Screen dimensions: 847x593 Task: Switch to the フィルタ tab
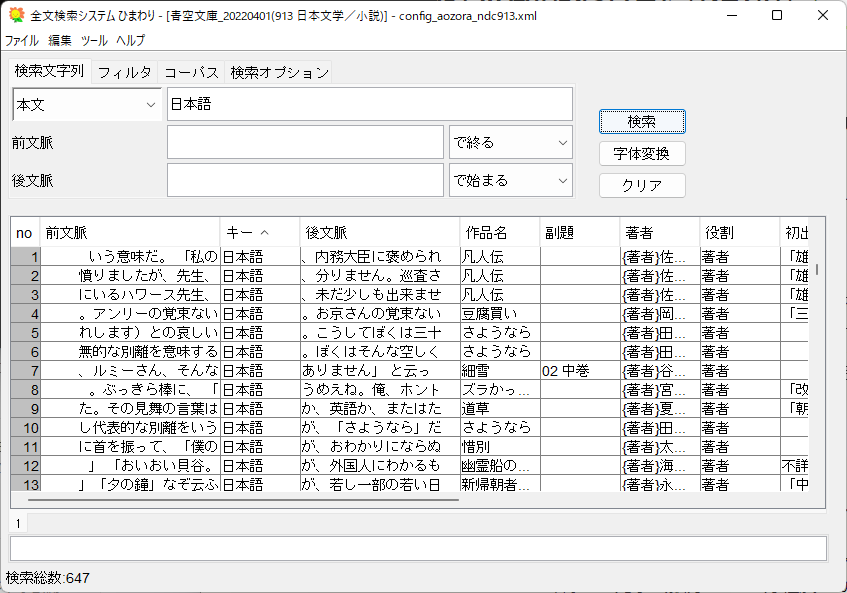[x=124, y=72]
